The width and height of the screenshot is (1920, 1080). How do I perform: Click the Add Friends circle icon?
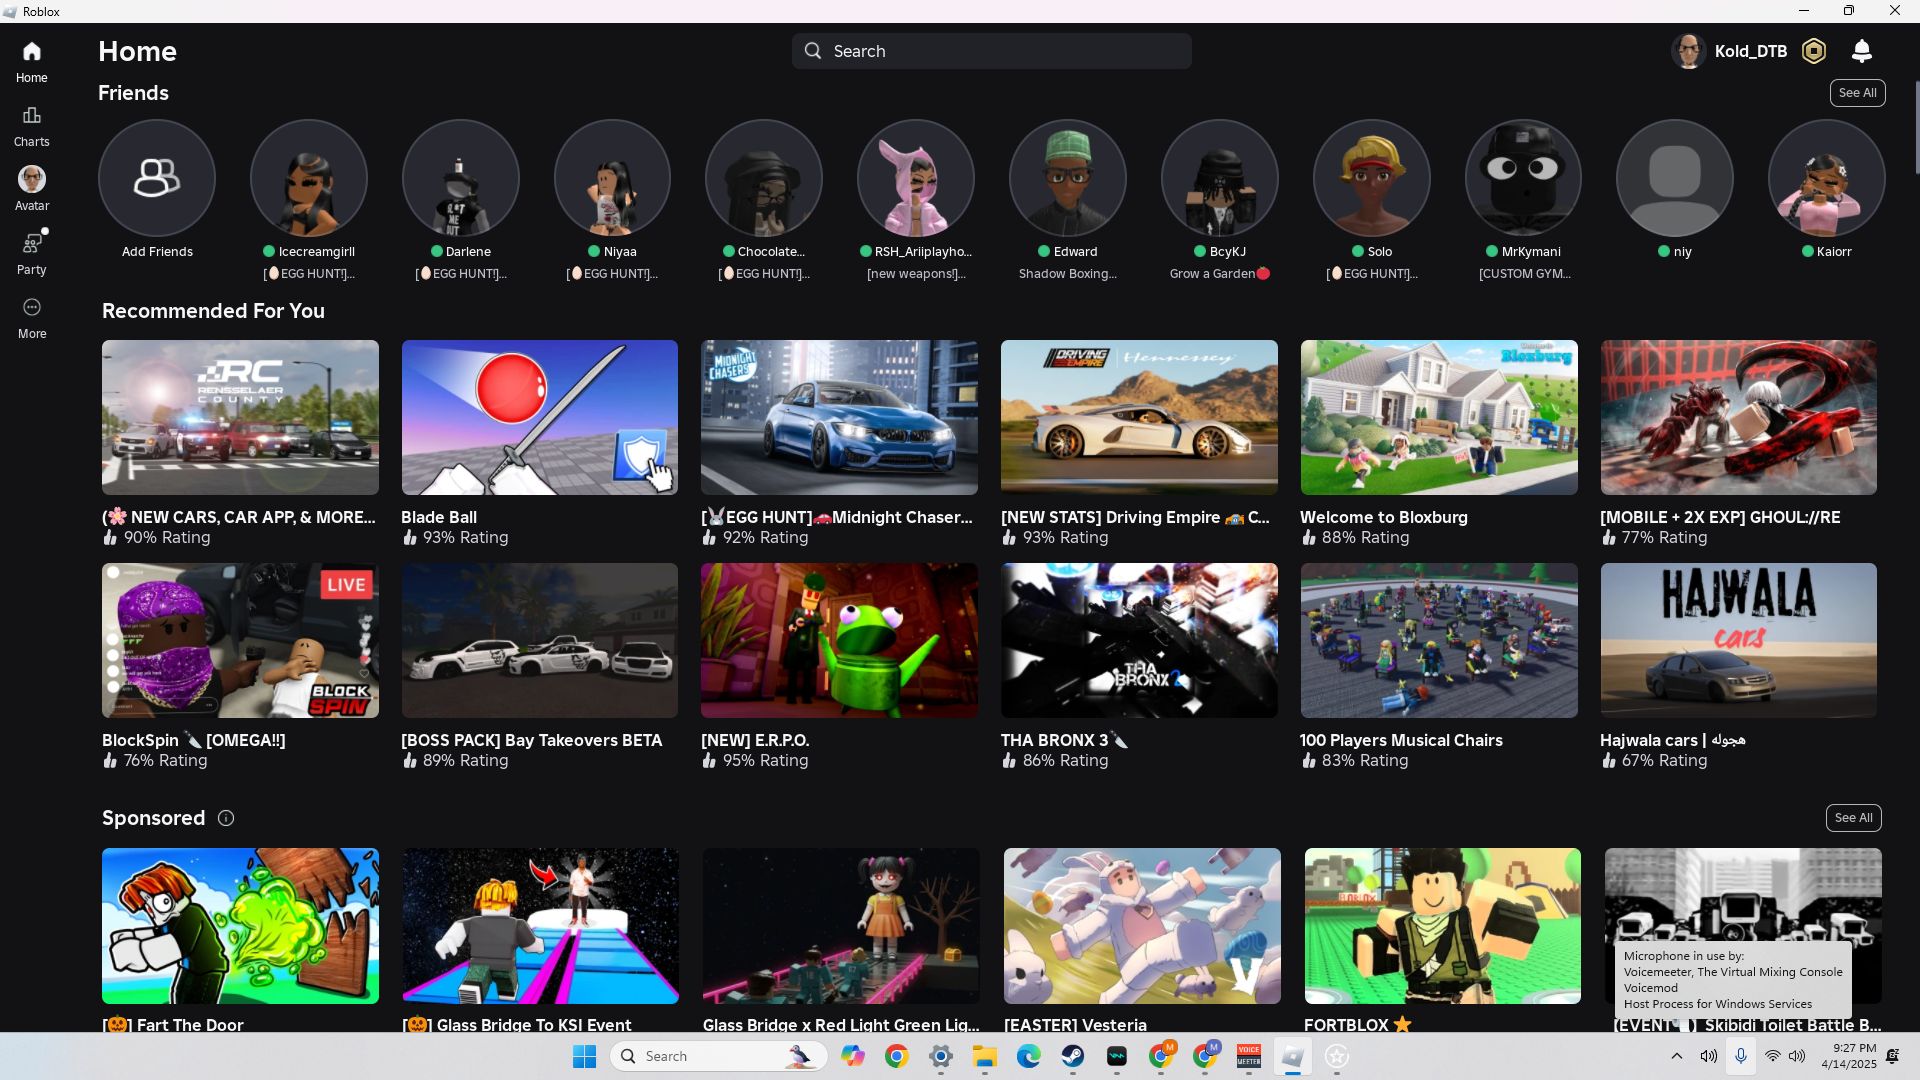click(x=157, y=178)
